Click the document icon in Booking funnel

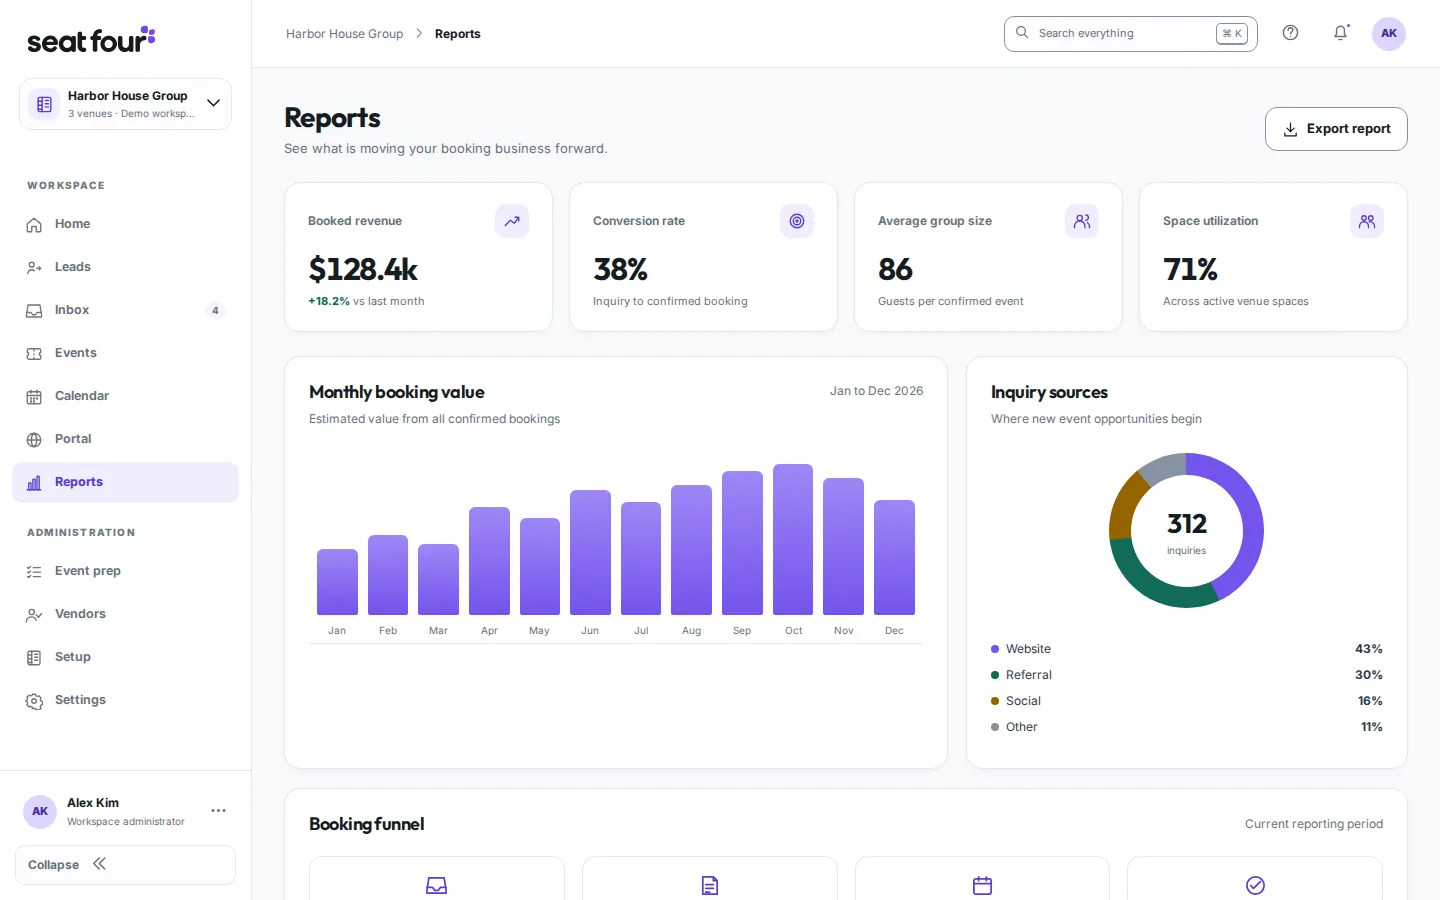click(710, 885)
